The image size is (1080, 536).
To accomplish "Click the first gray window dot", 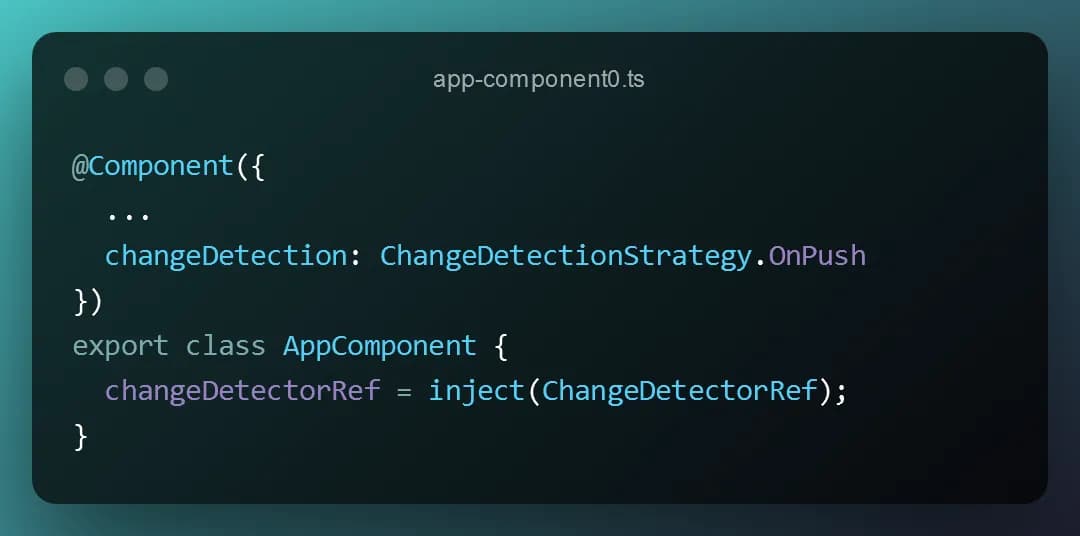I will point(76,79).
